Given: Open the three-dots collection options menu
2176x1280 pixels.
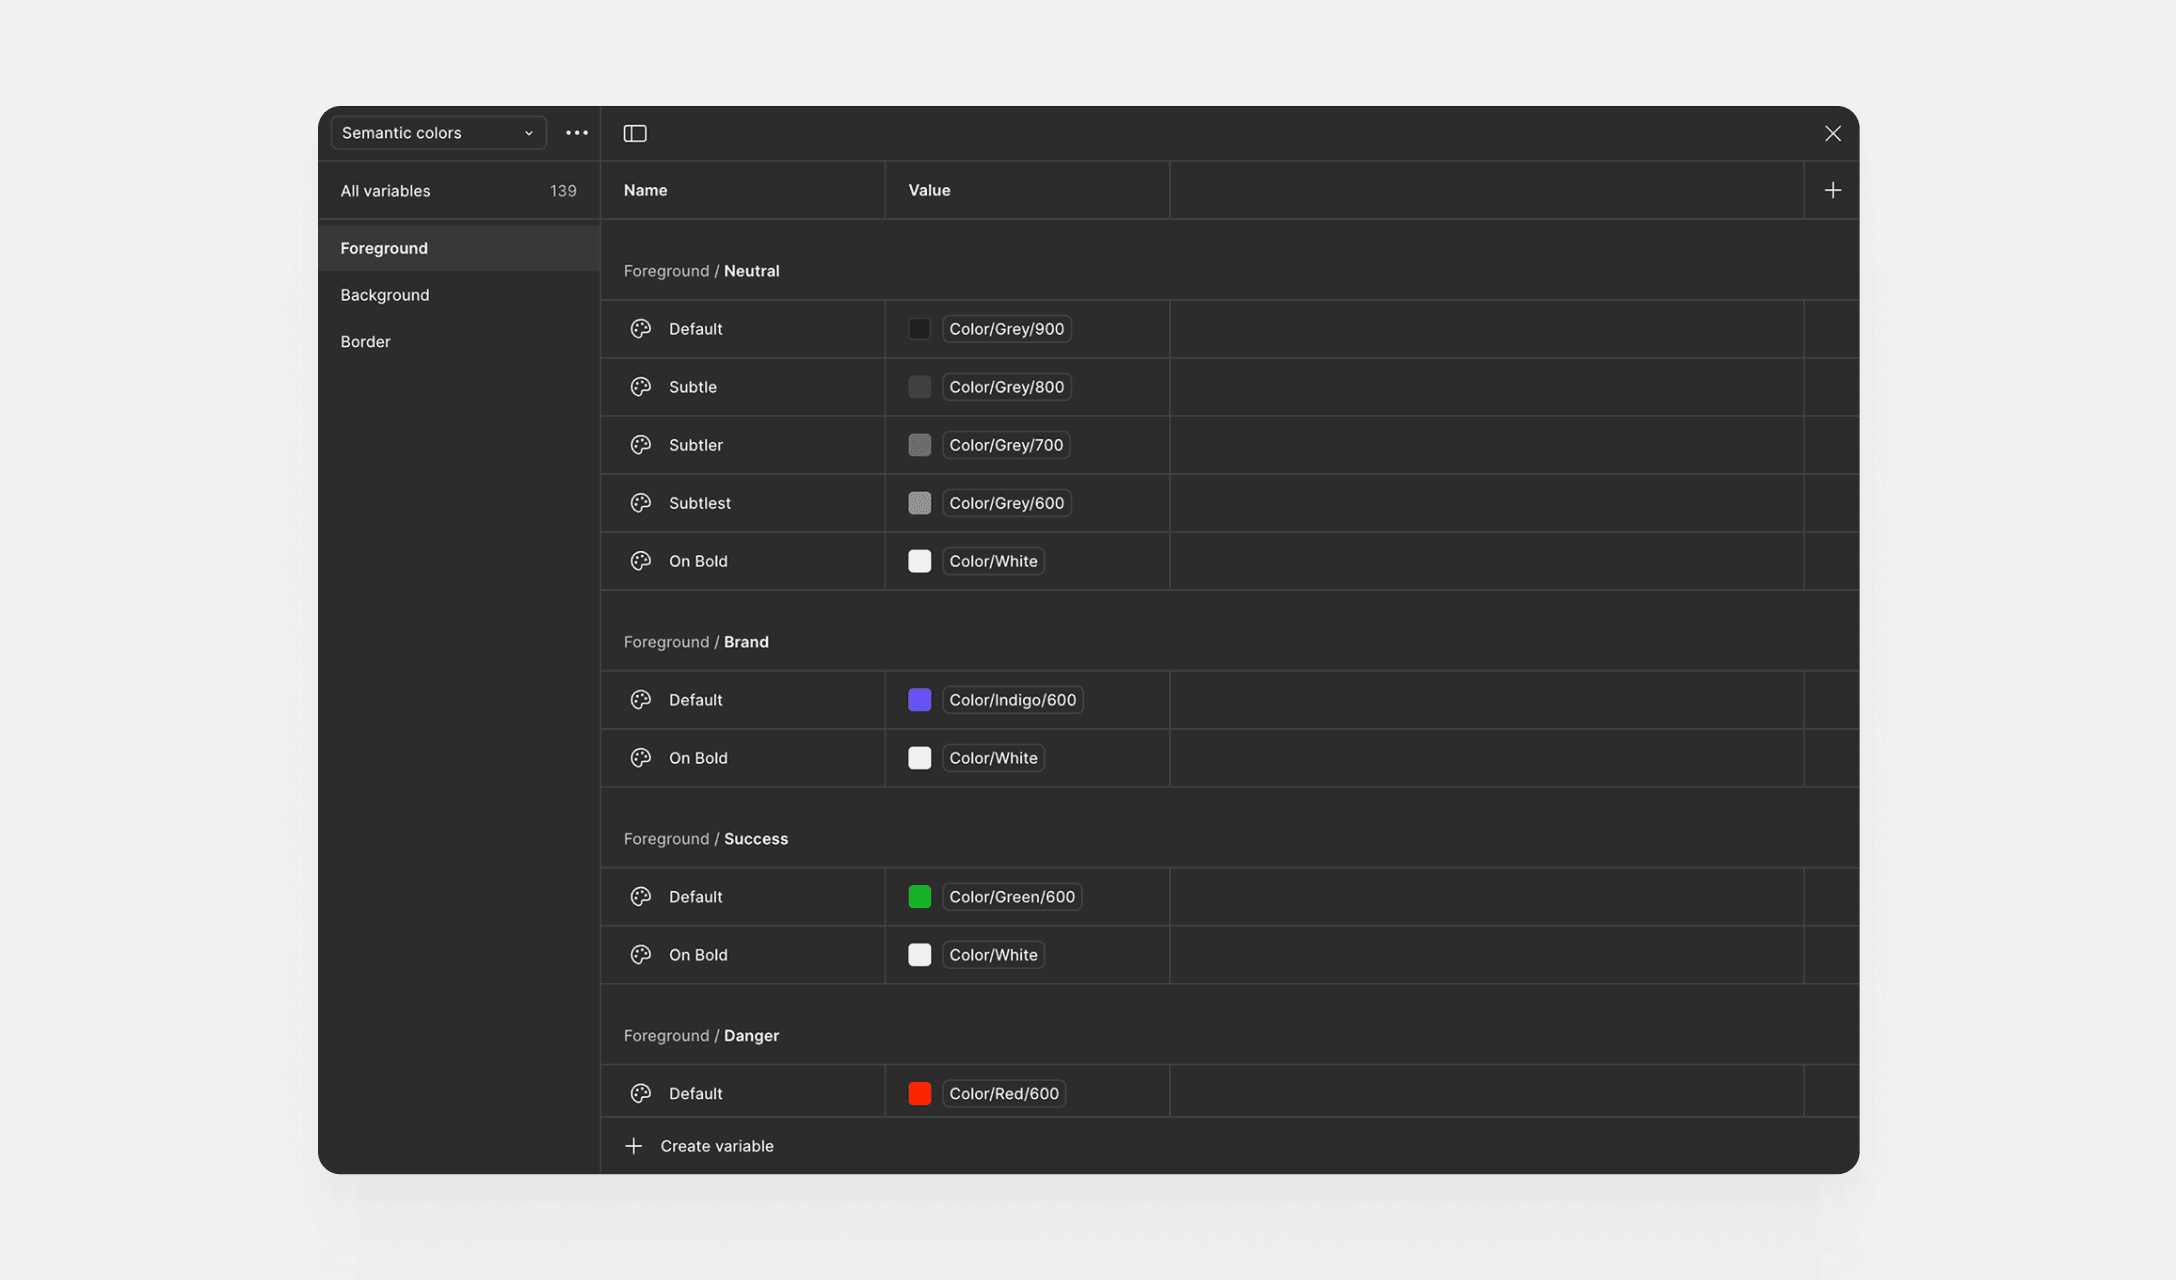Looking at the screenshot, I should tap(577, 133).
